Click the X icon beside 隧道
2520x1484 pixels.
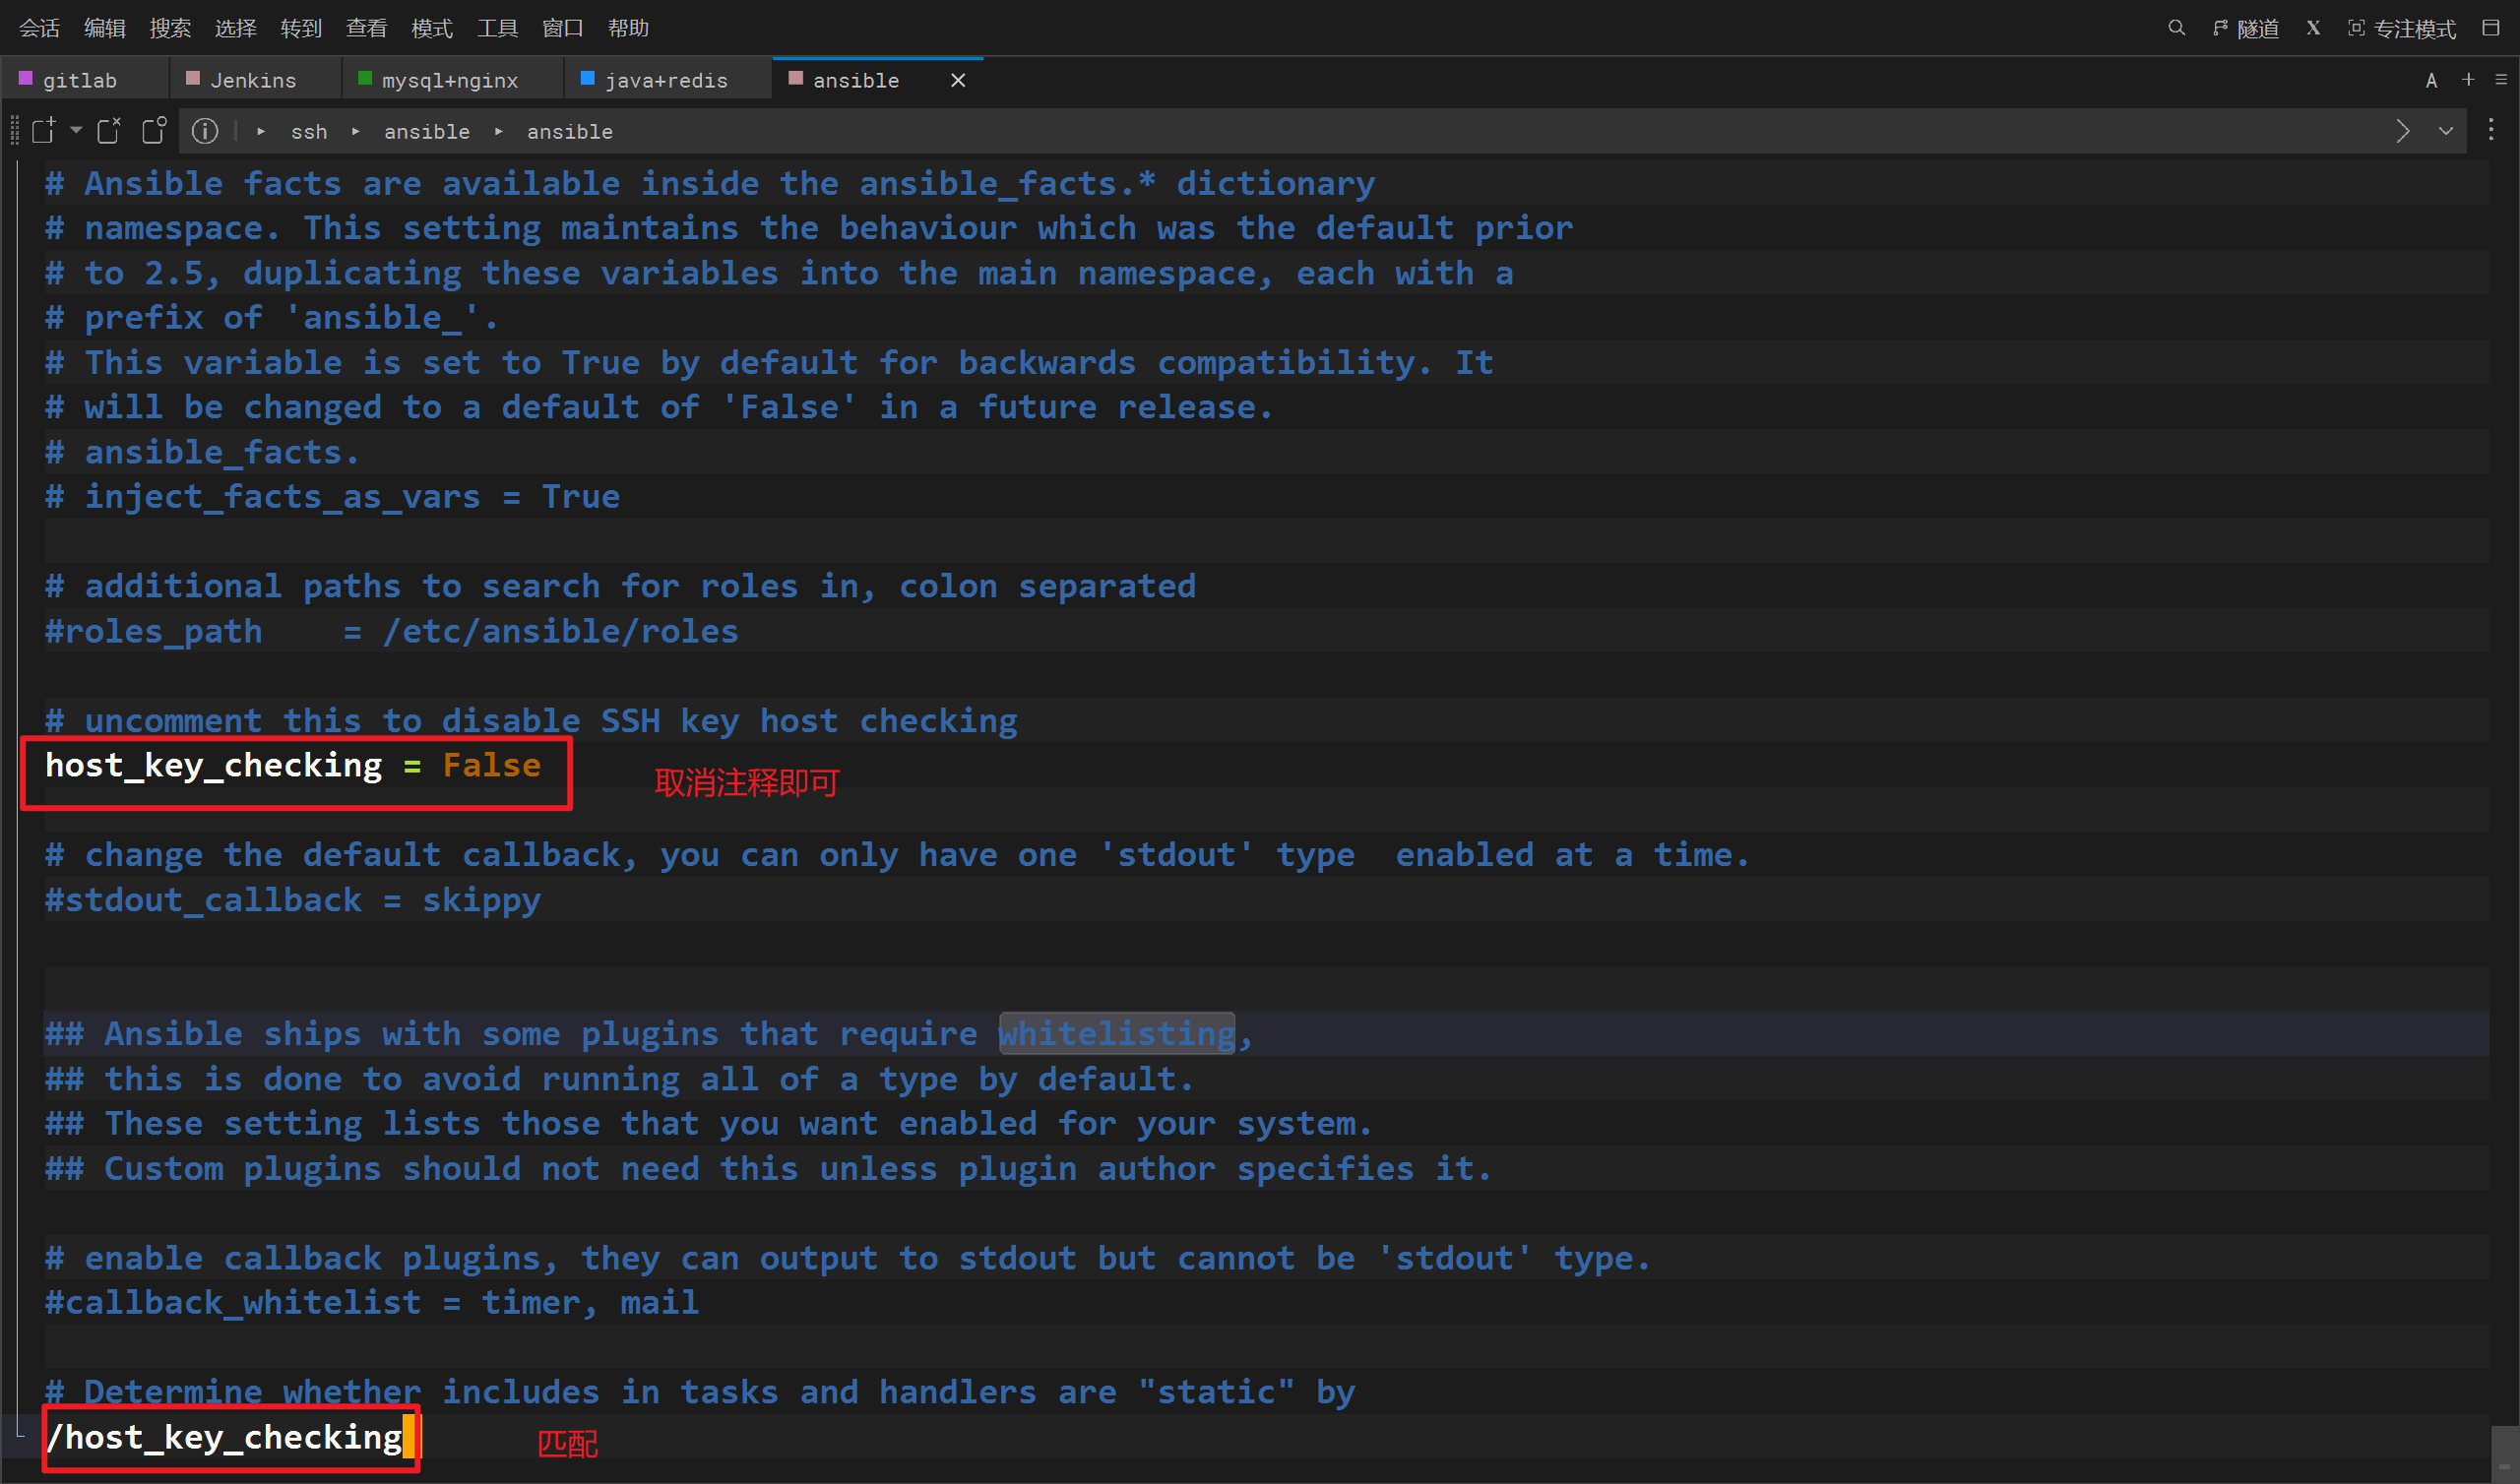(x=2313, y=28)
